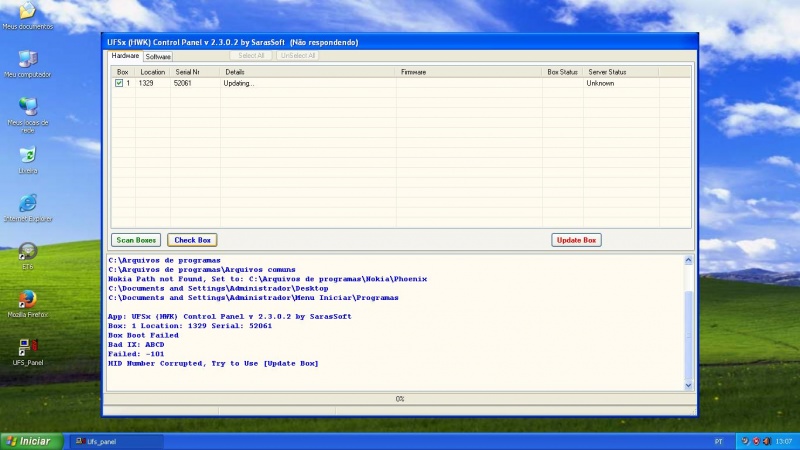
Task: Click 'Bad IX: ABCD' log line
Action: [136, 344]
